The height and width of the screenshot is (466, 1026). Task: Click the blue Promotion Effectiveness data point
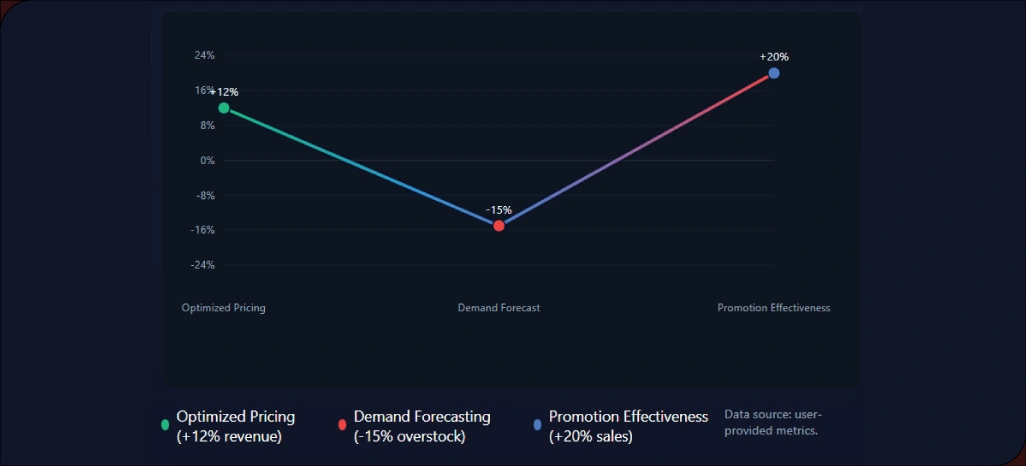coord(774,73)
